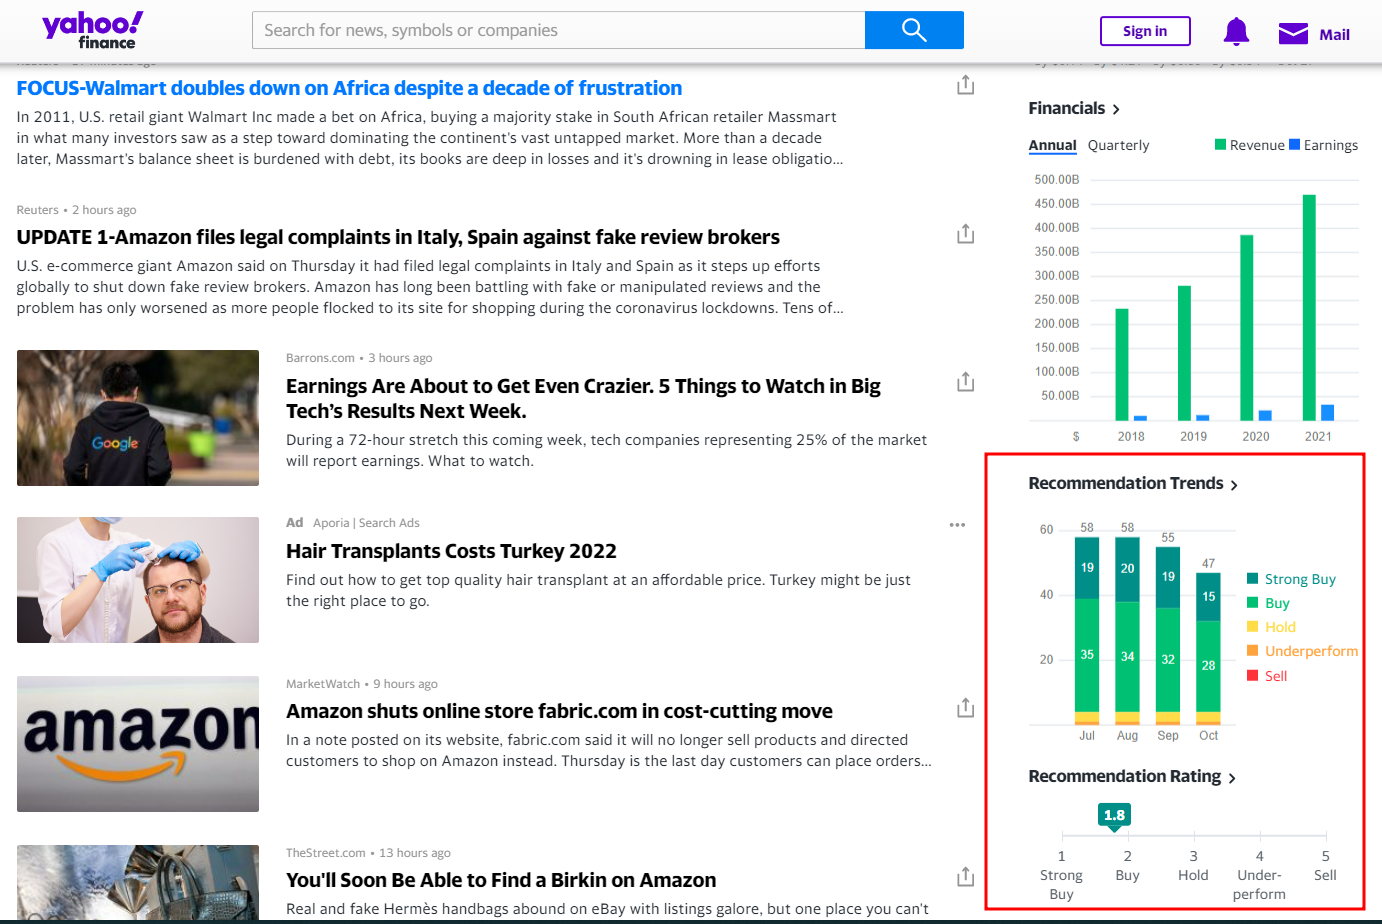
Task: Click 'Barrons.com • 3 hours ago' source line
Action: click(359, 358)
